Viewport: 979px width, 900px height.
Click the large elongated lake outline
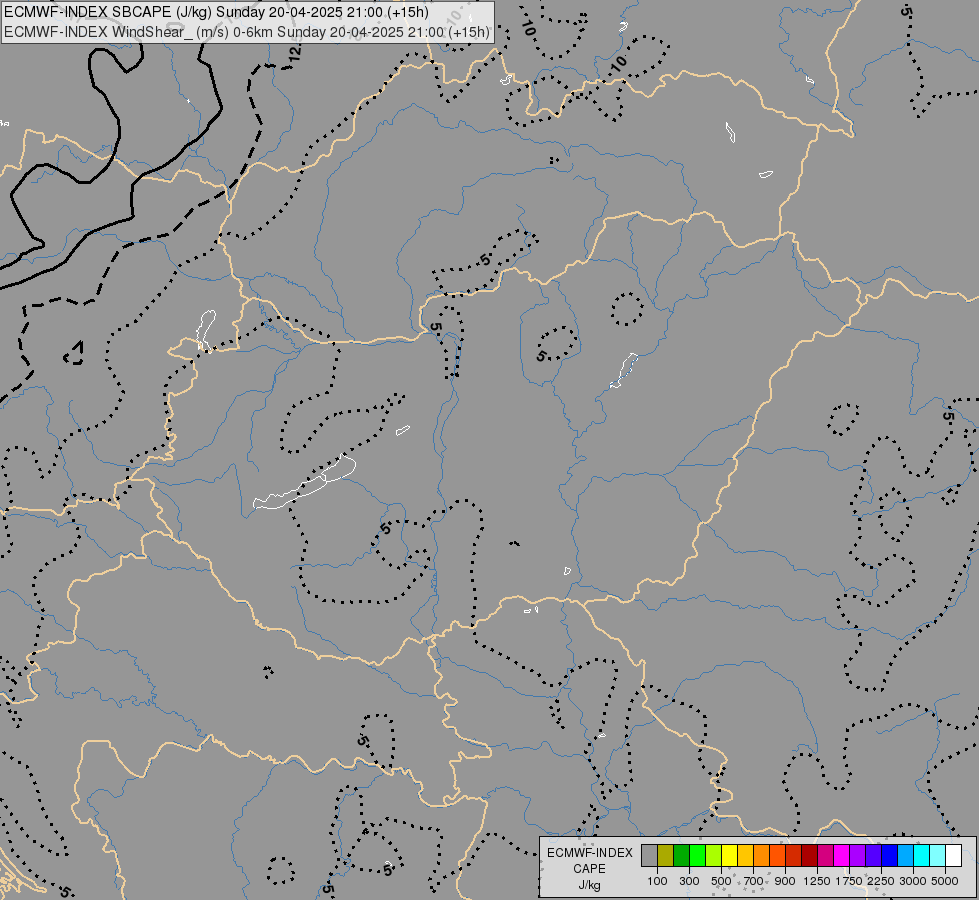tap(305, 483)
